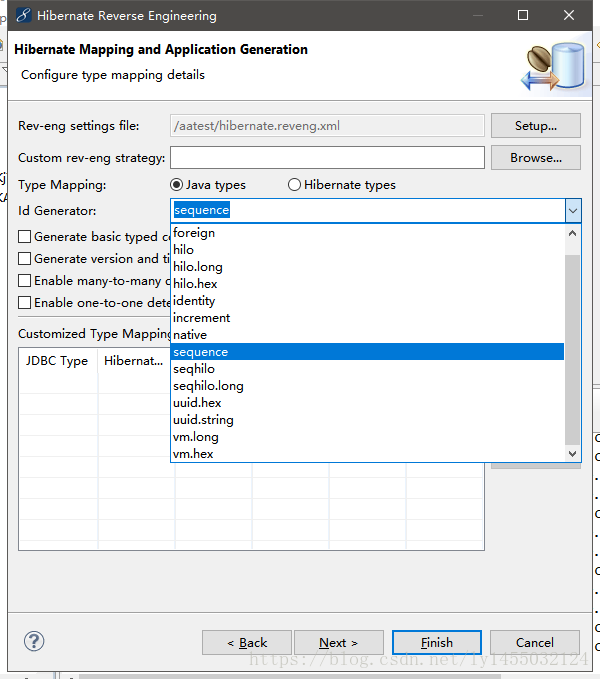Select uuid.string as the Id Generator
The height and width of the screenshot is (679, 600).
click(368, 420)
